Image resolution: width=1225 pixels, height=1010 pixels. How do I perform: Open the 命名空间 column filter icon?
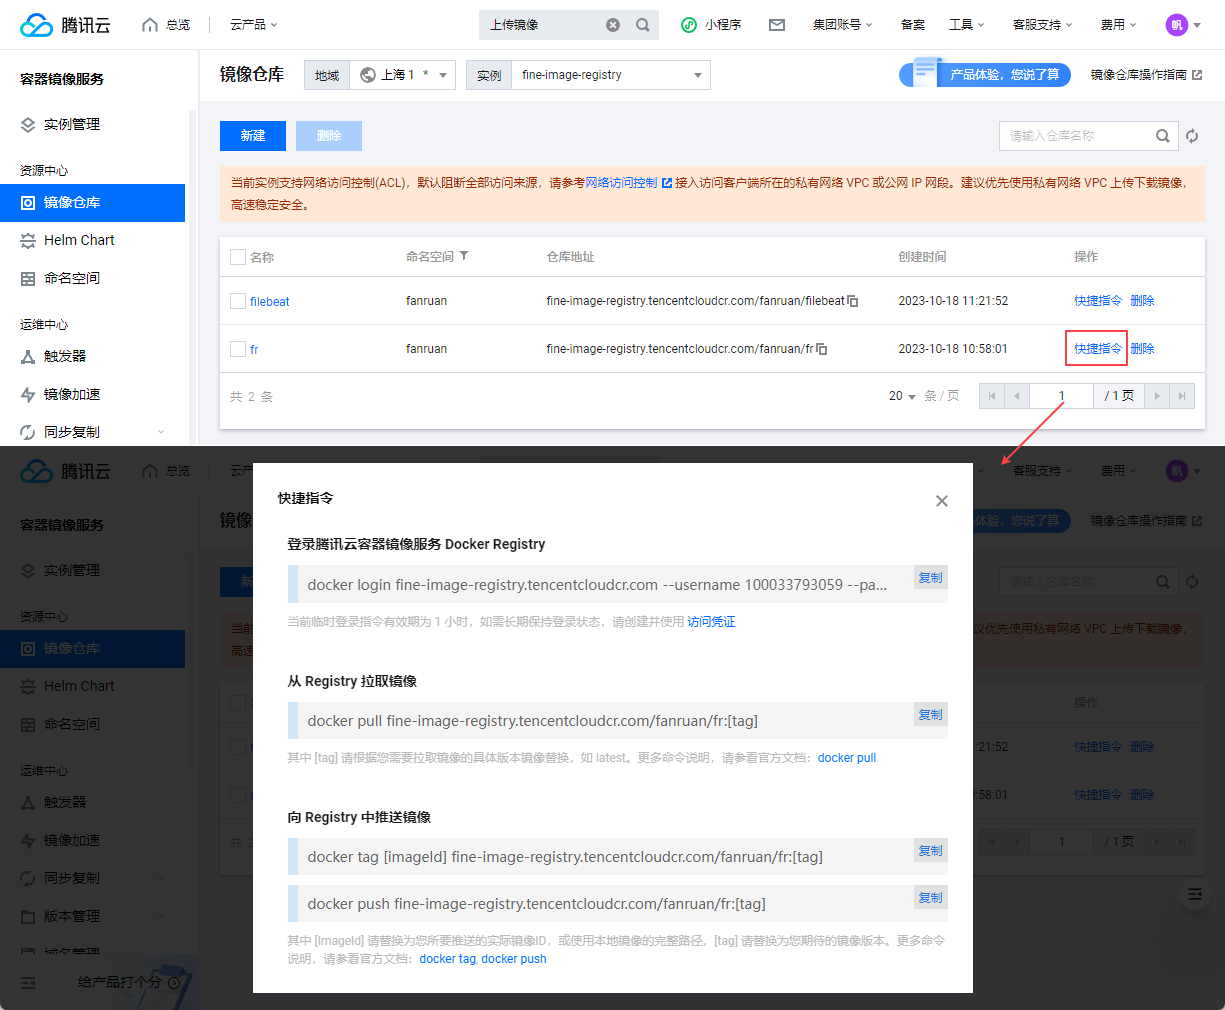[x=464, y=256]
